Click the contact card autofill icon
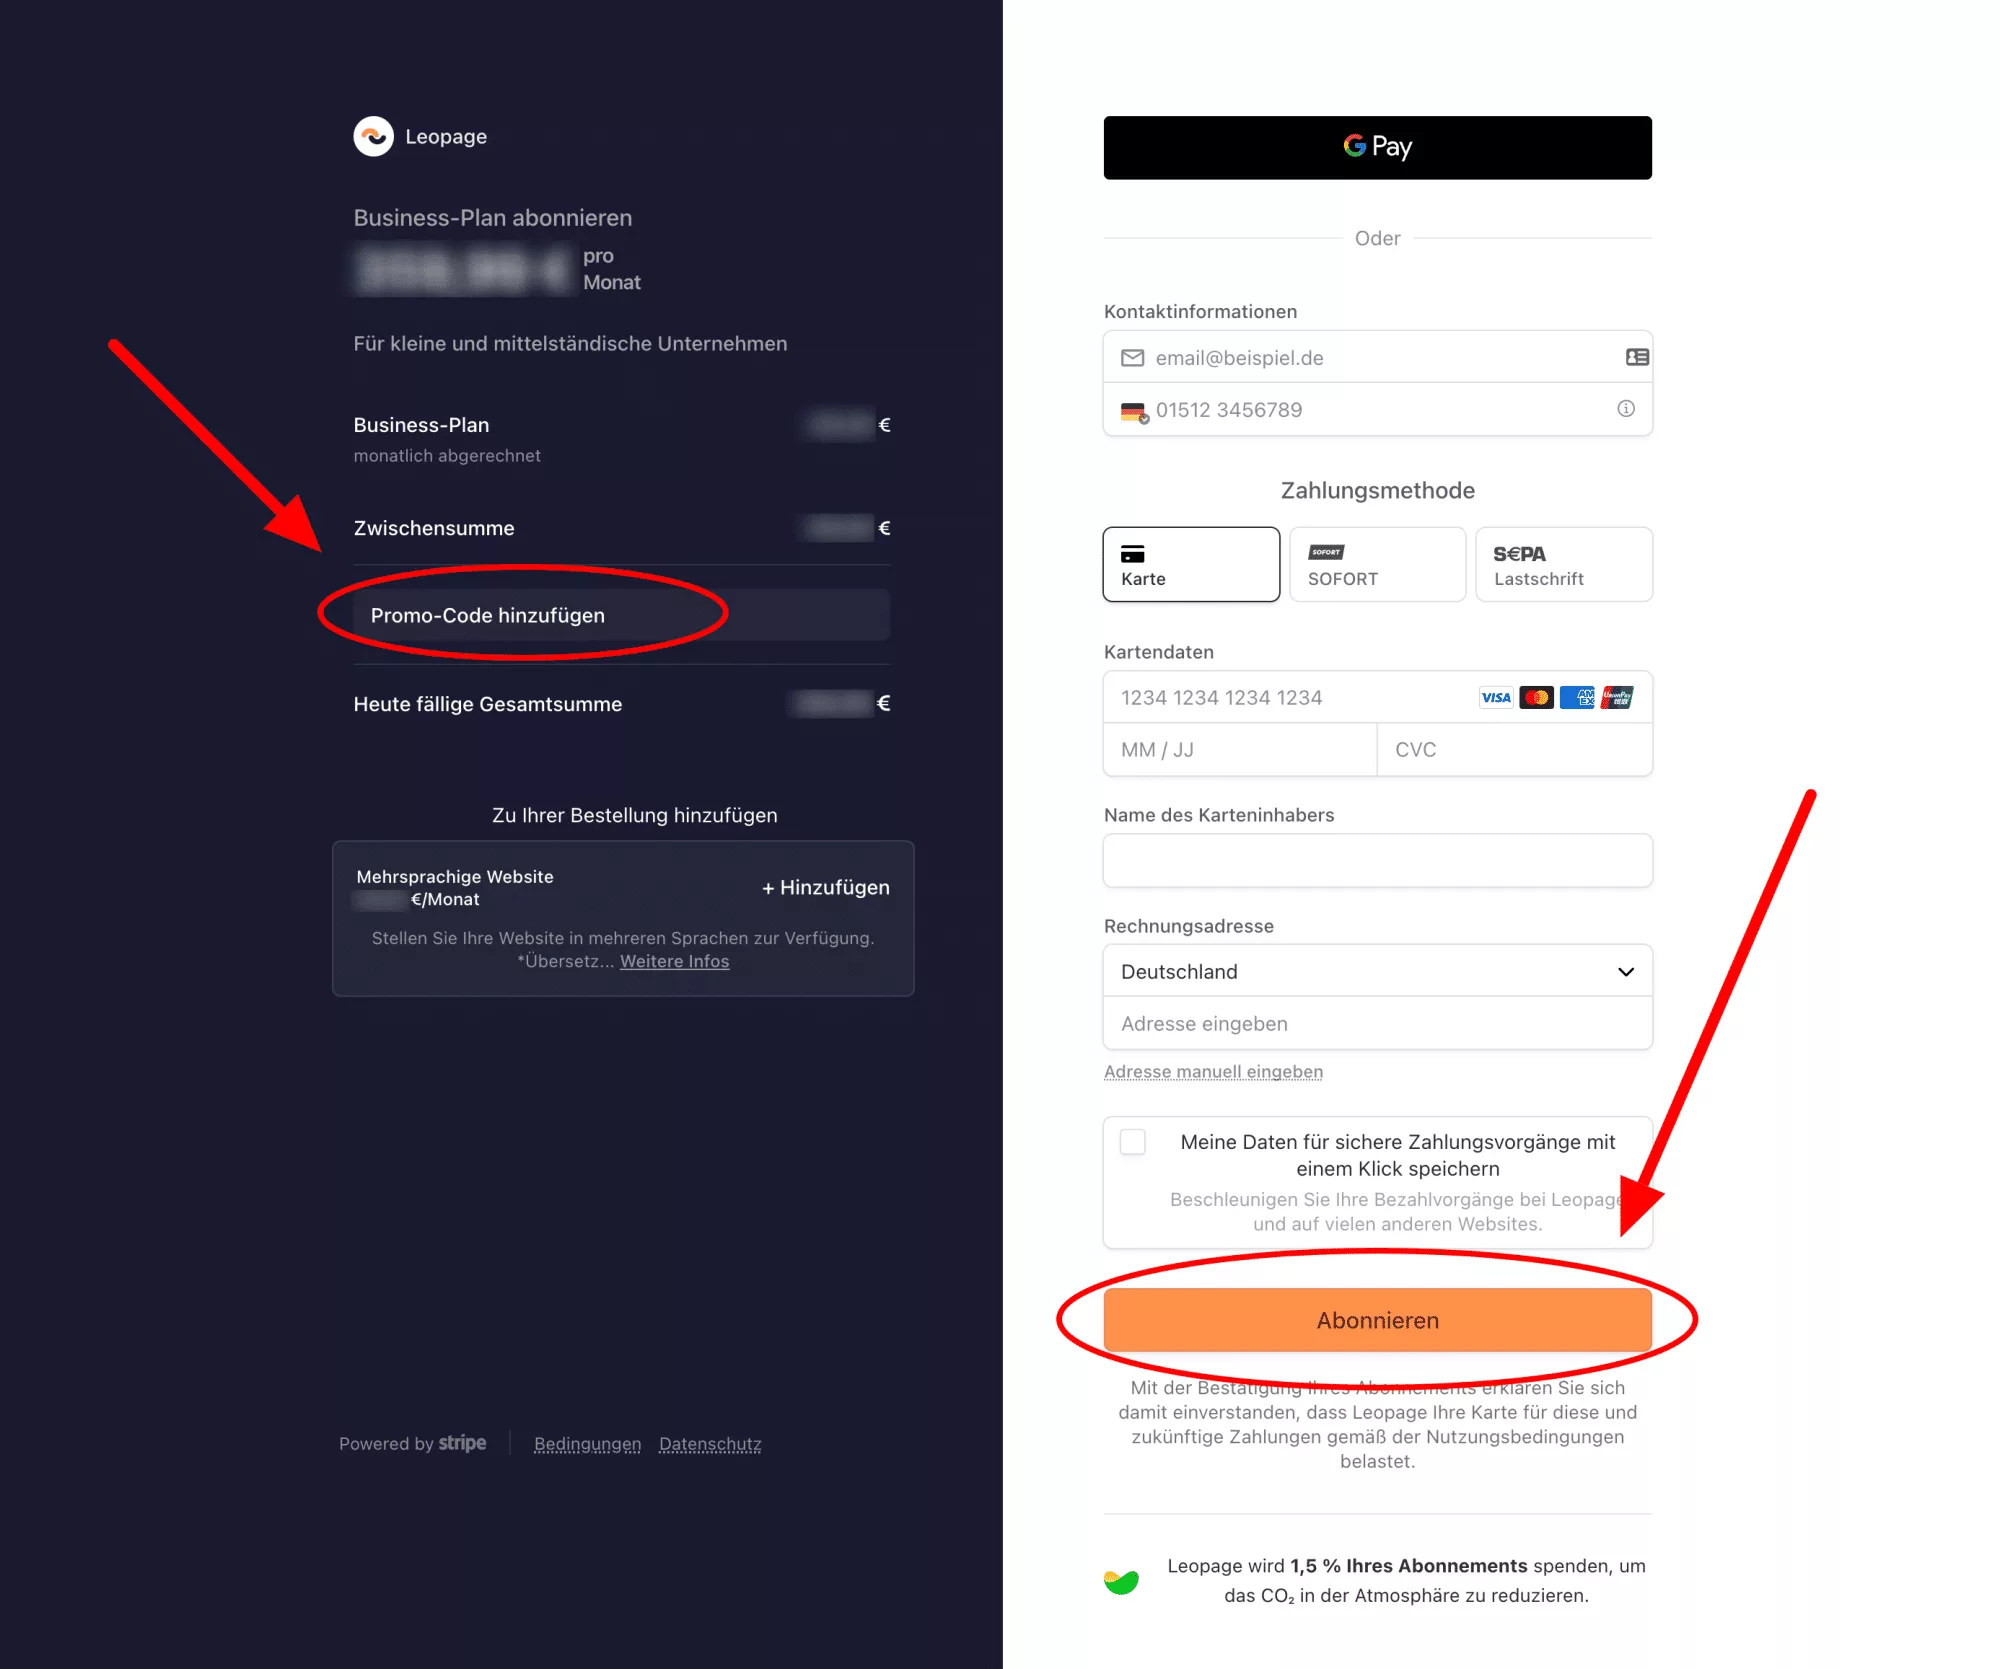 [1636, 357]
